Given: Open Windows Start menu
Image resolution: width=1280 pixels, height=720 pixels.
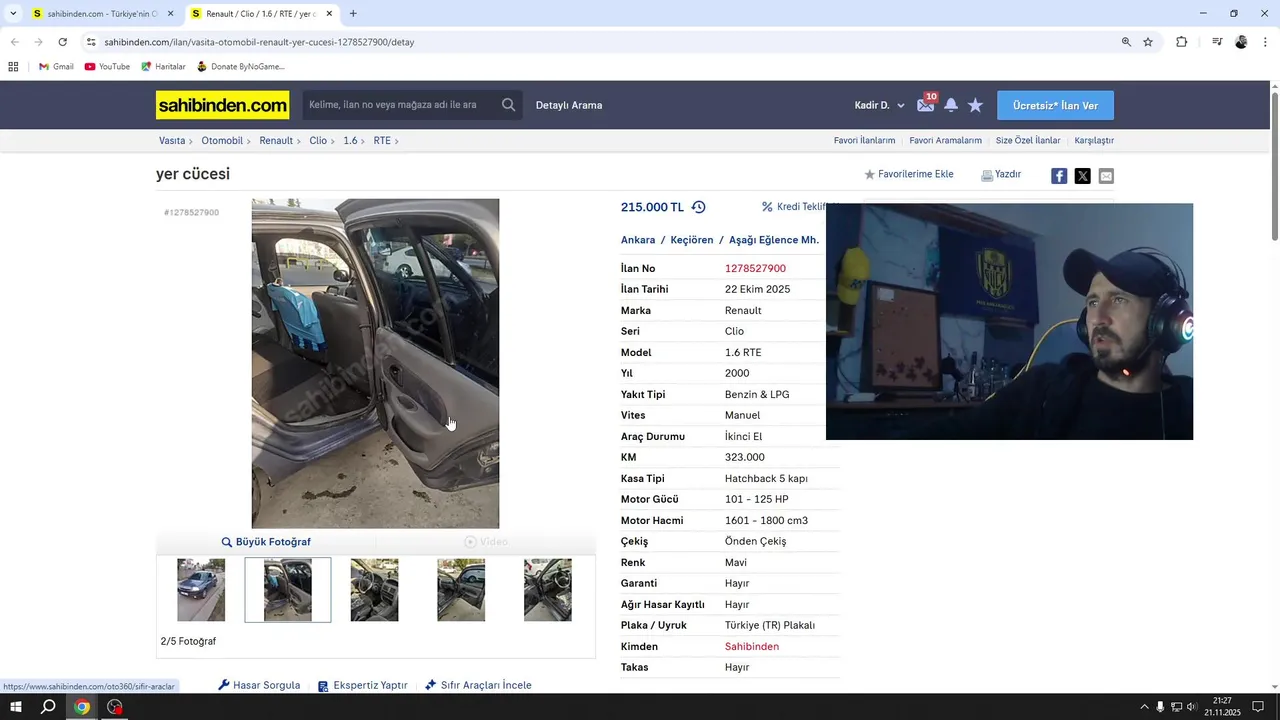Looking at the screenshot, I should pyautogui.click(x=16, y=707).
